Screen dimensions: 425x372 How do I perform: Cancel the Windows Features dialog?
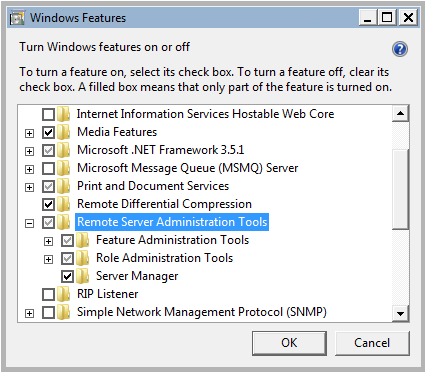[372, 343]
